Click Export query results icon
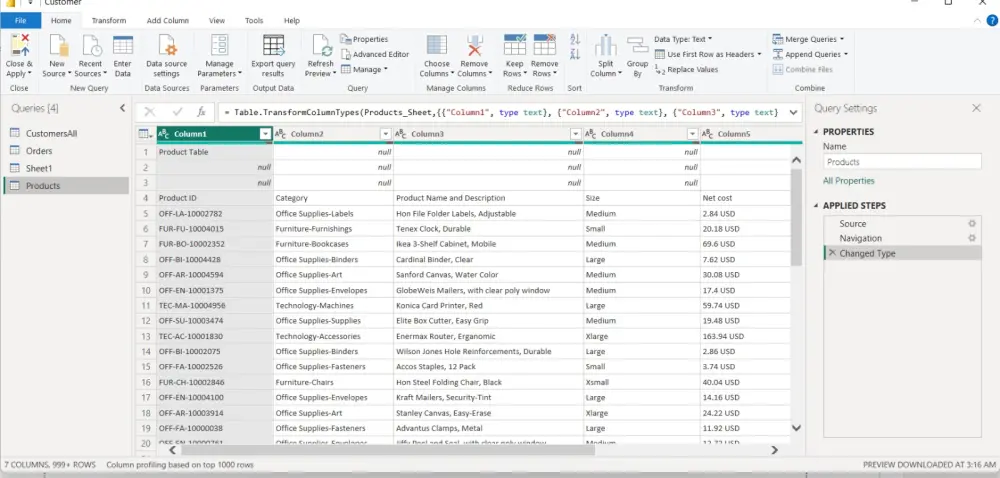Viewport: 1000px width, 478px height. point(273,47)
